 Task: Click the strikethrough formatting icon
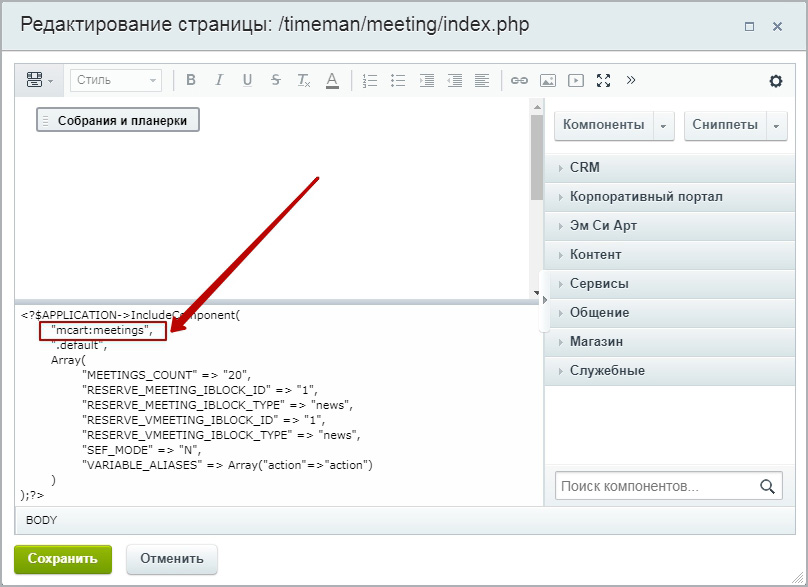[275, 81]
